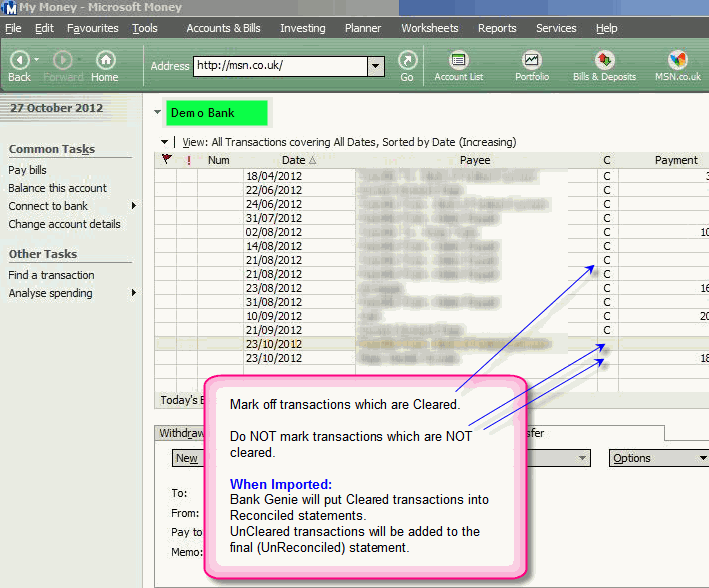
Task: Go to Home via the house icon
Action: pos(105,60)
